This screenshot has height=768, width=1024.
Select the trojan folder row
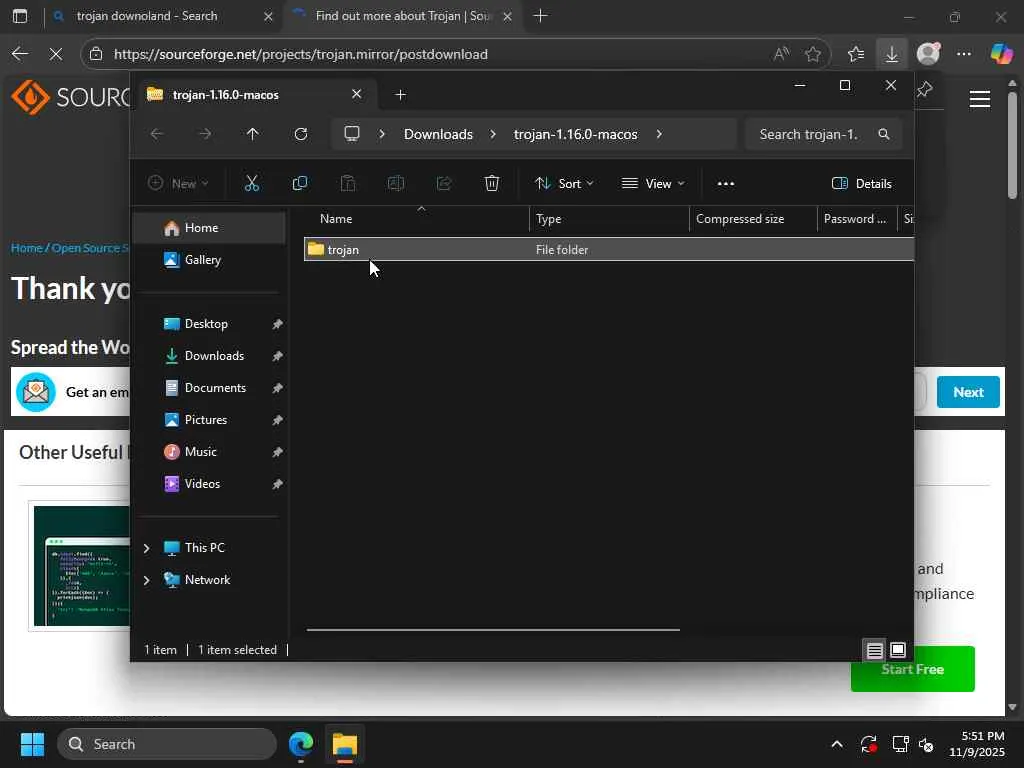point(609,249)
